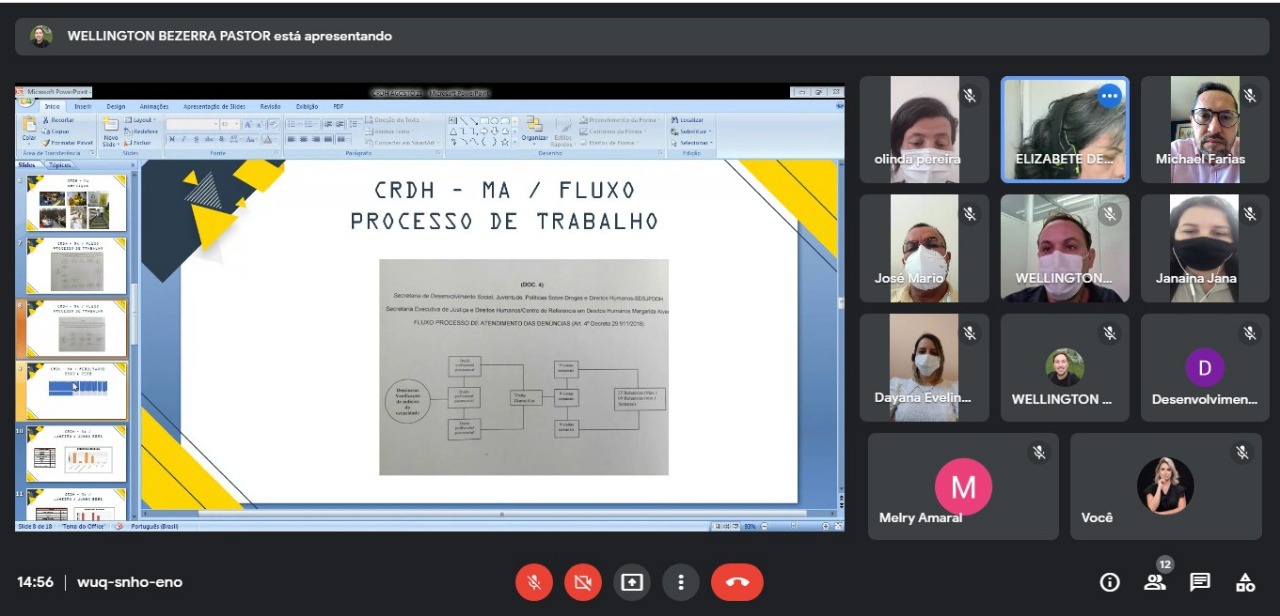Click the present screen button
Image resolution: width=1280 pixels, height=616 pixels.
(632, 582)
